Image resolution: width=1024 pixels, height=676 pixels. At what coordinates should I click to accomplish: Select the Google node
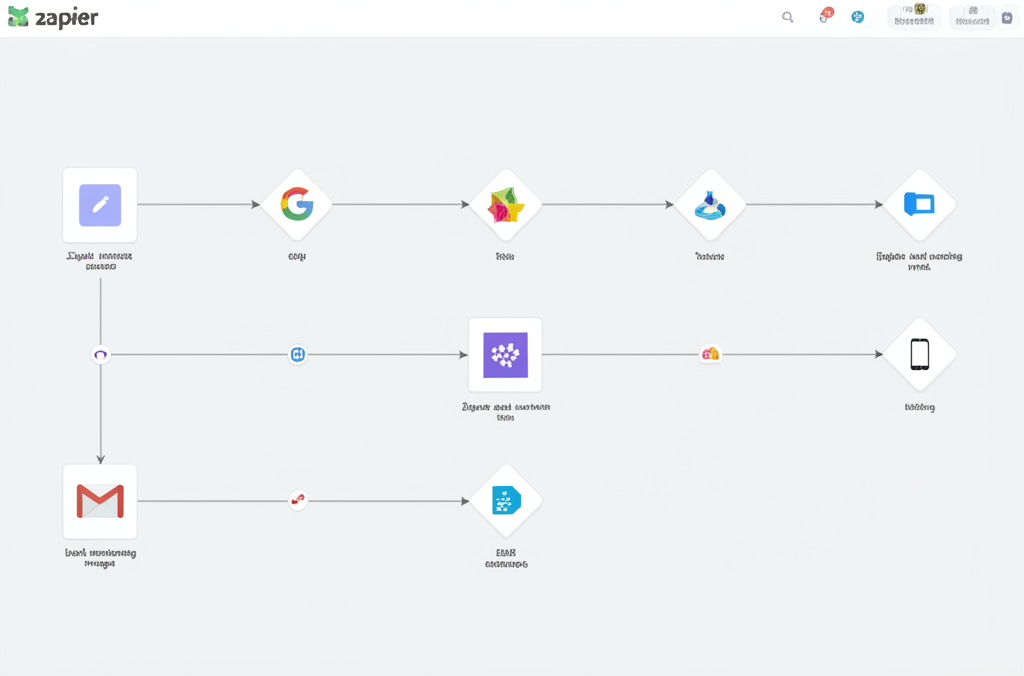(297, 204)
